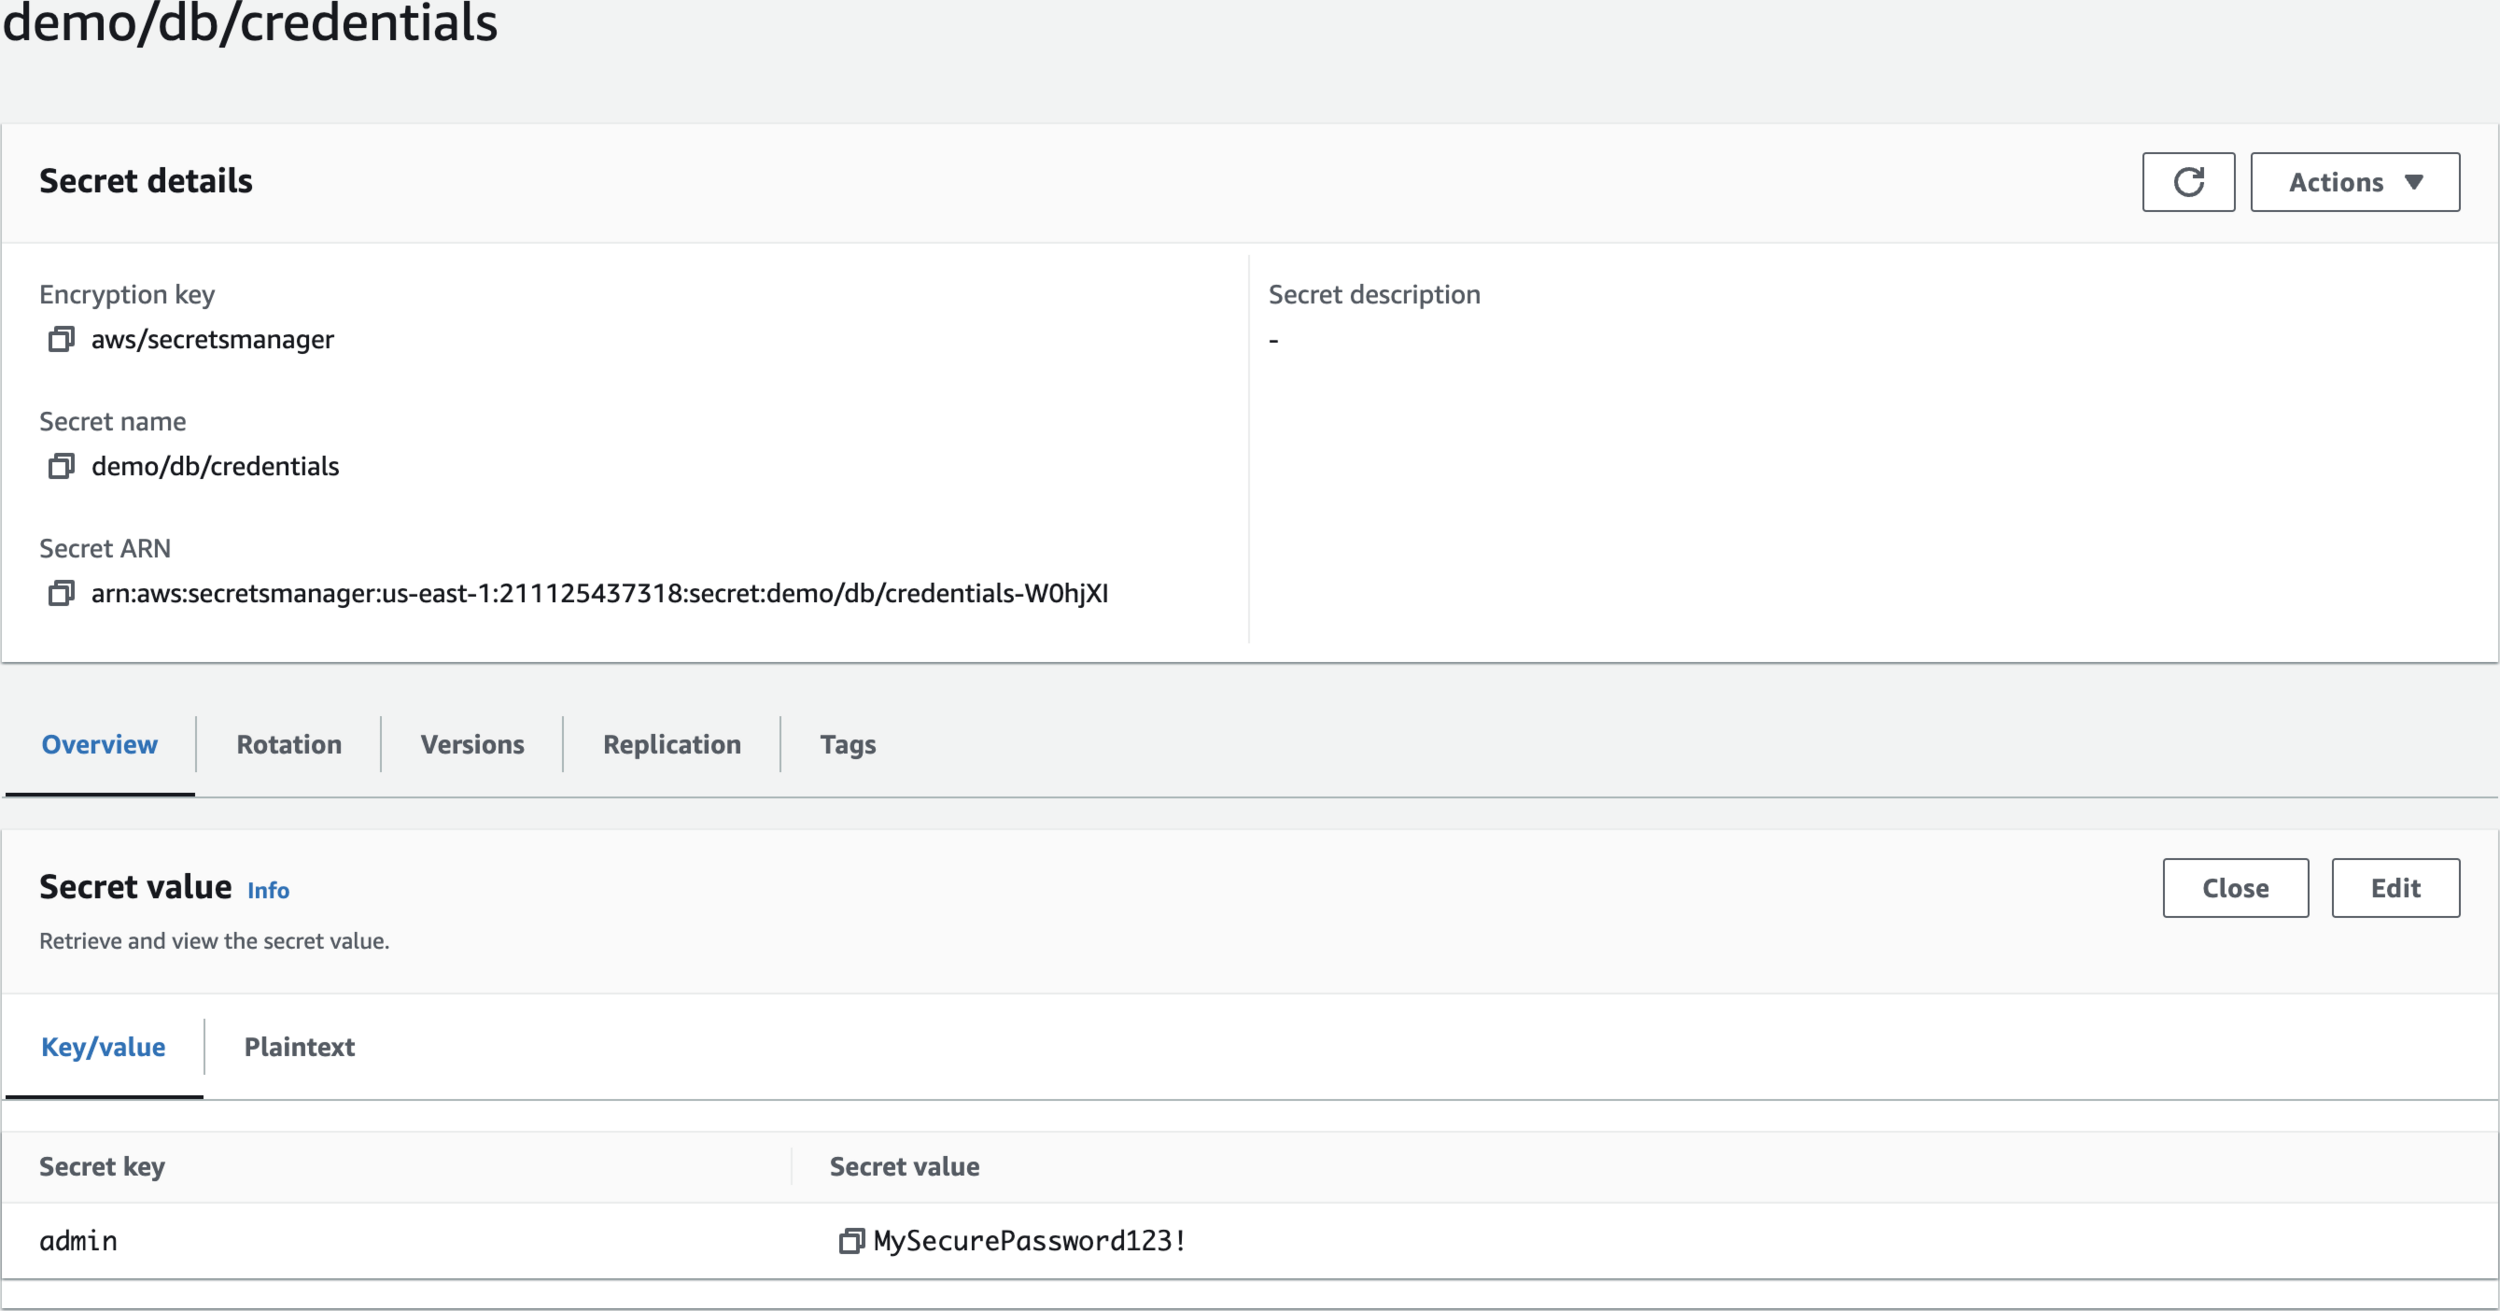Switch to Plaintext view
This screenshot has width=2500, height=1311.
(x=299, y=1047)
